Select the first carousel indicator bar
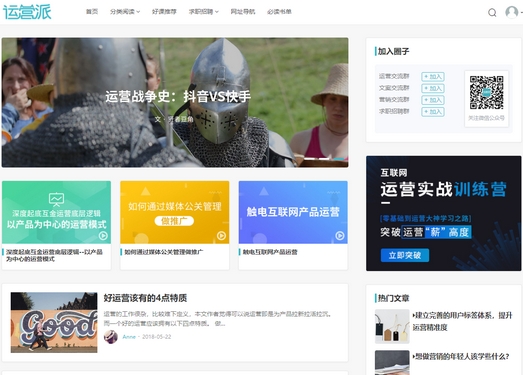This screenshot has height=375, width=523. pyautogui.click(x=309, y=159)
